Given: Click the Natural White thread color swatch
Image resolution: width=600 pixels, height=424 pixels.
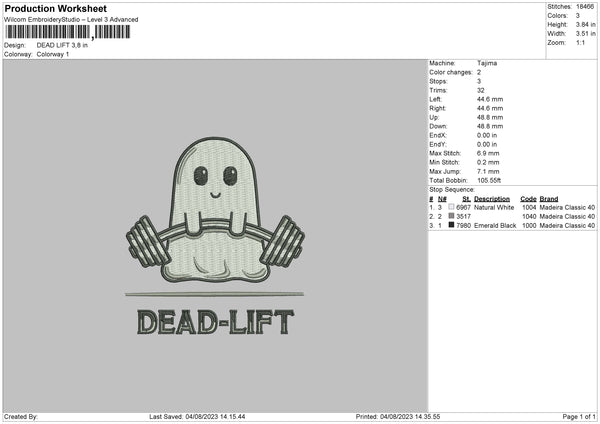Looking at the screenshot, I should coord(450,207).
